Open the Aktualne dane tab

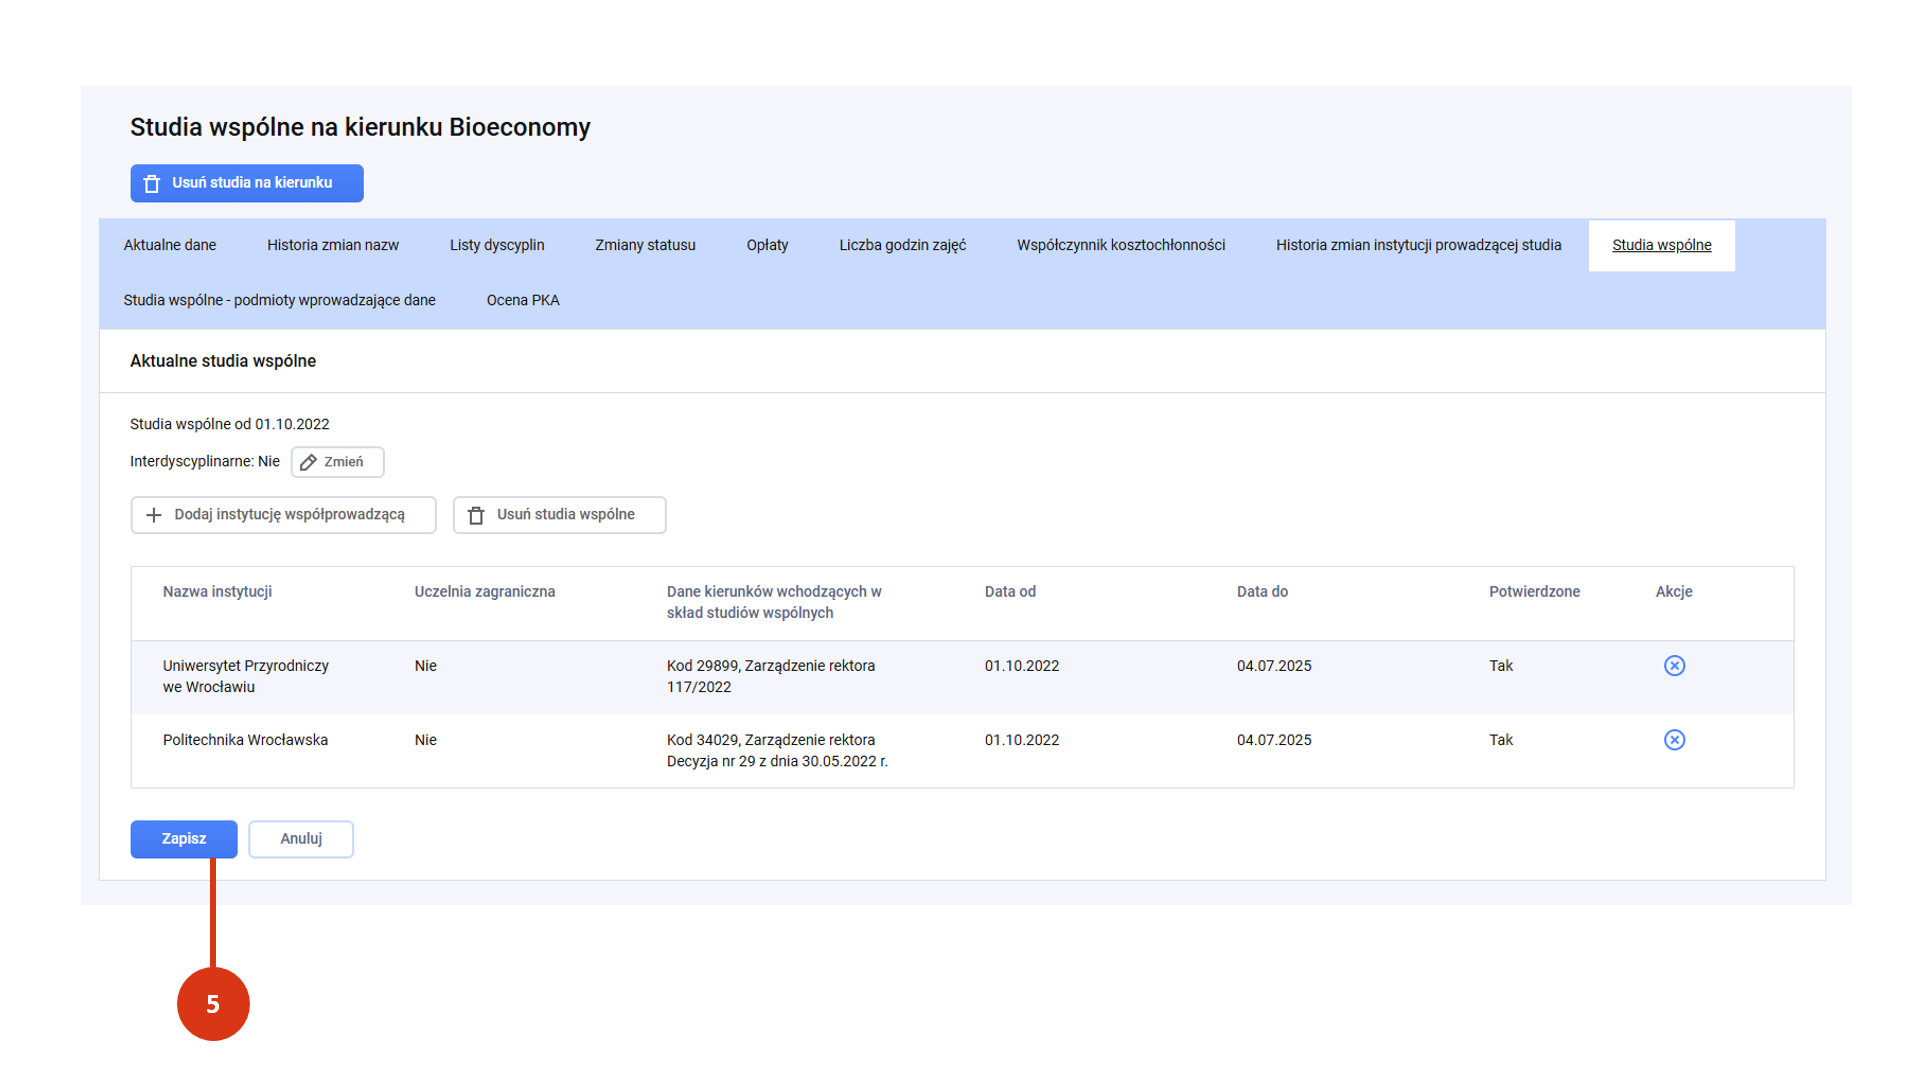(x=170, y=245)
